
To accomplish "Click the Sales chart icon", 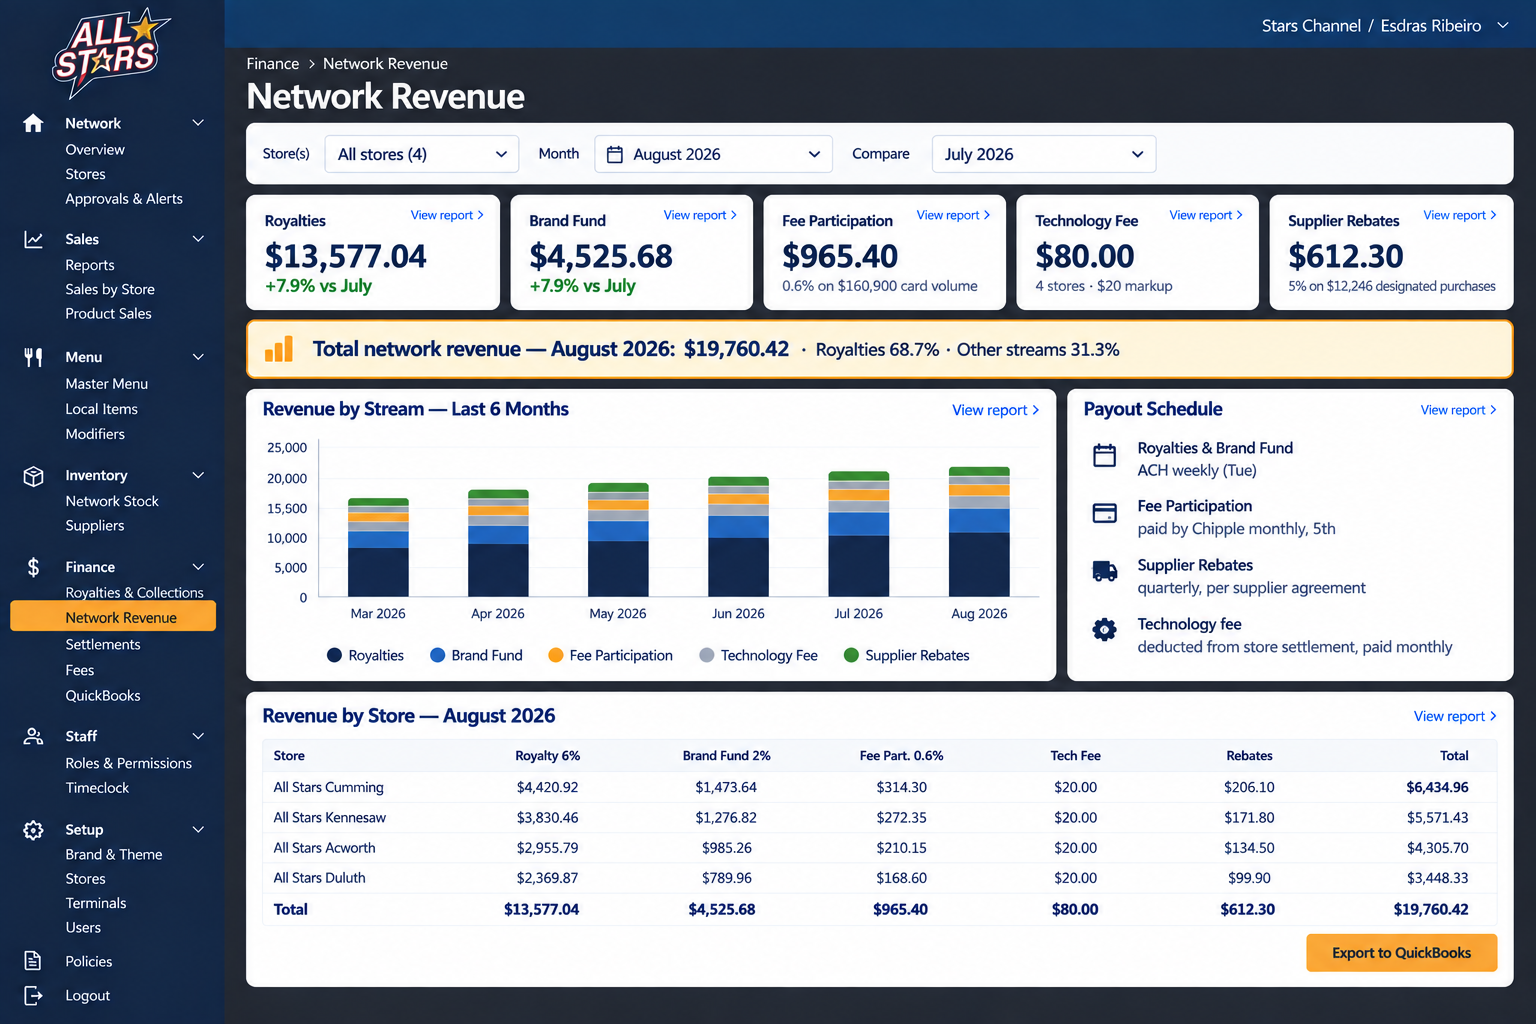I will pos(33,239).
